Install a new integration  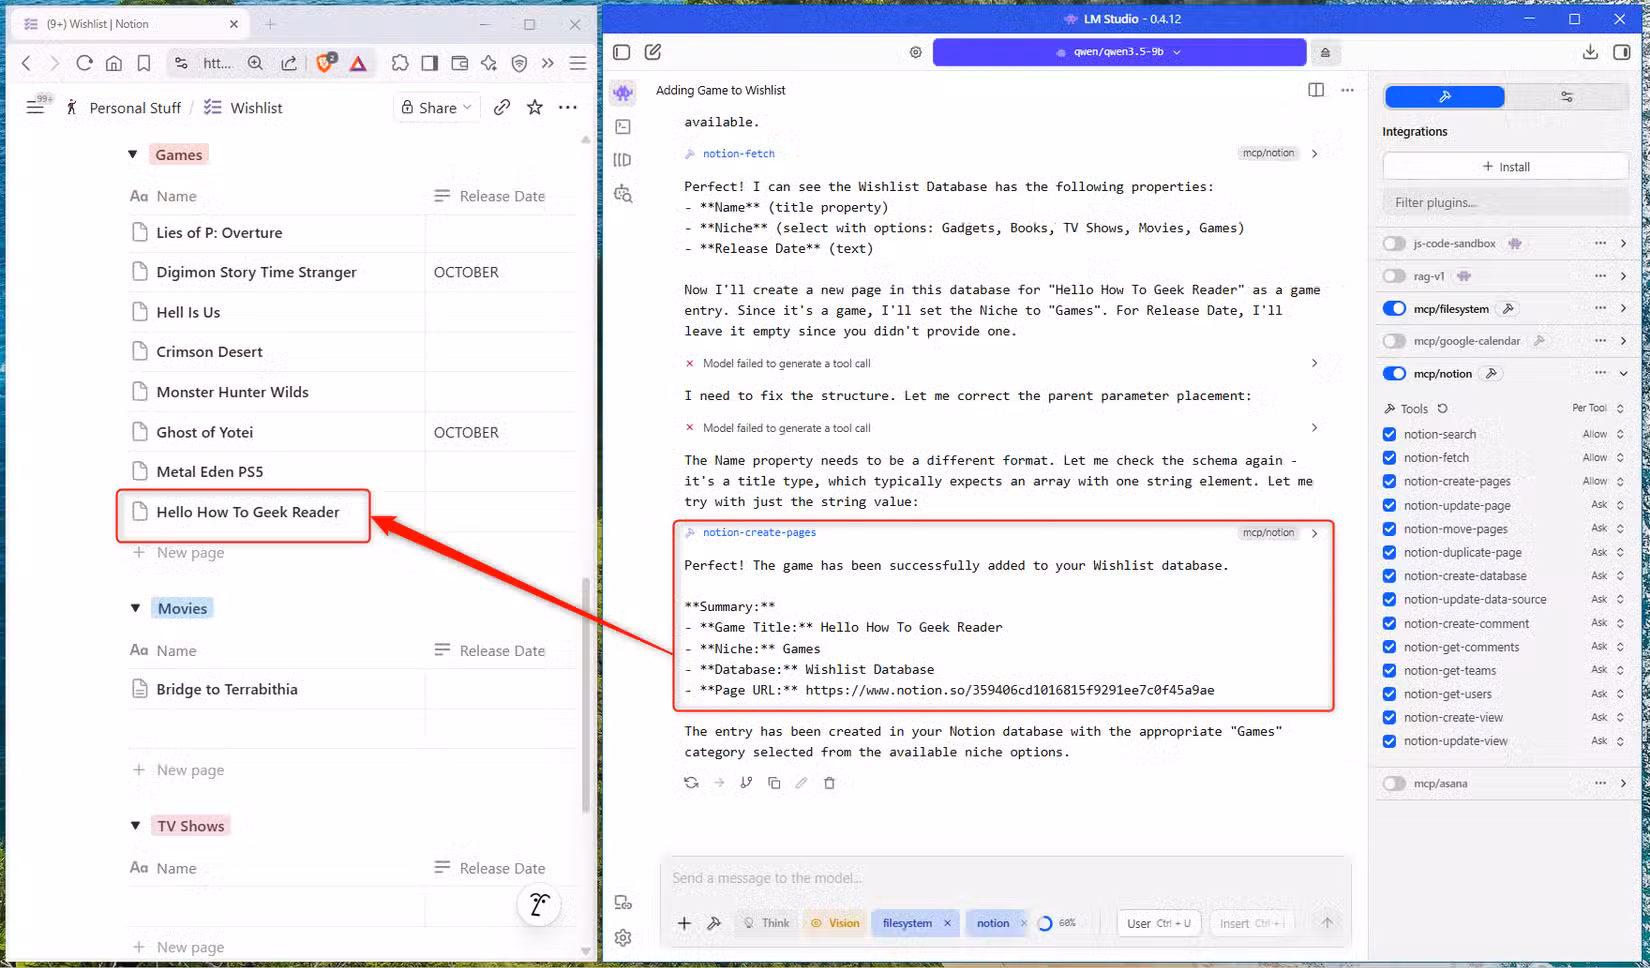coord(1505,167)
